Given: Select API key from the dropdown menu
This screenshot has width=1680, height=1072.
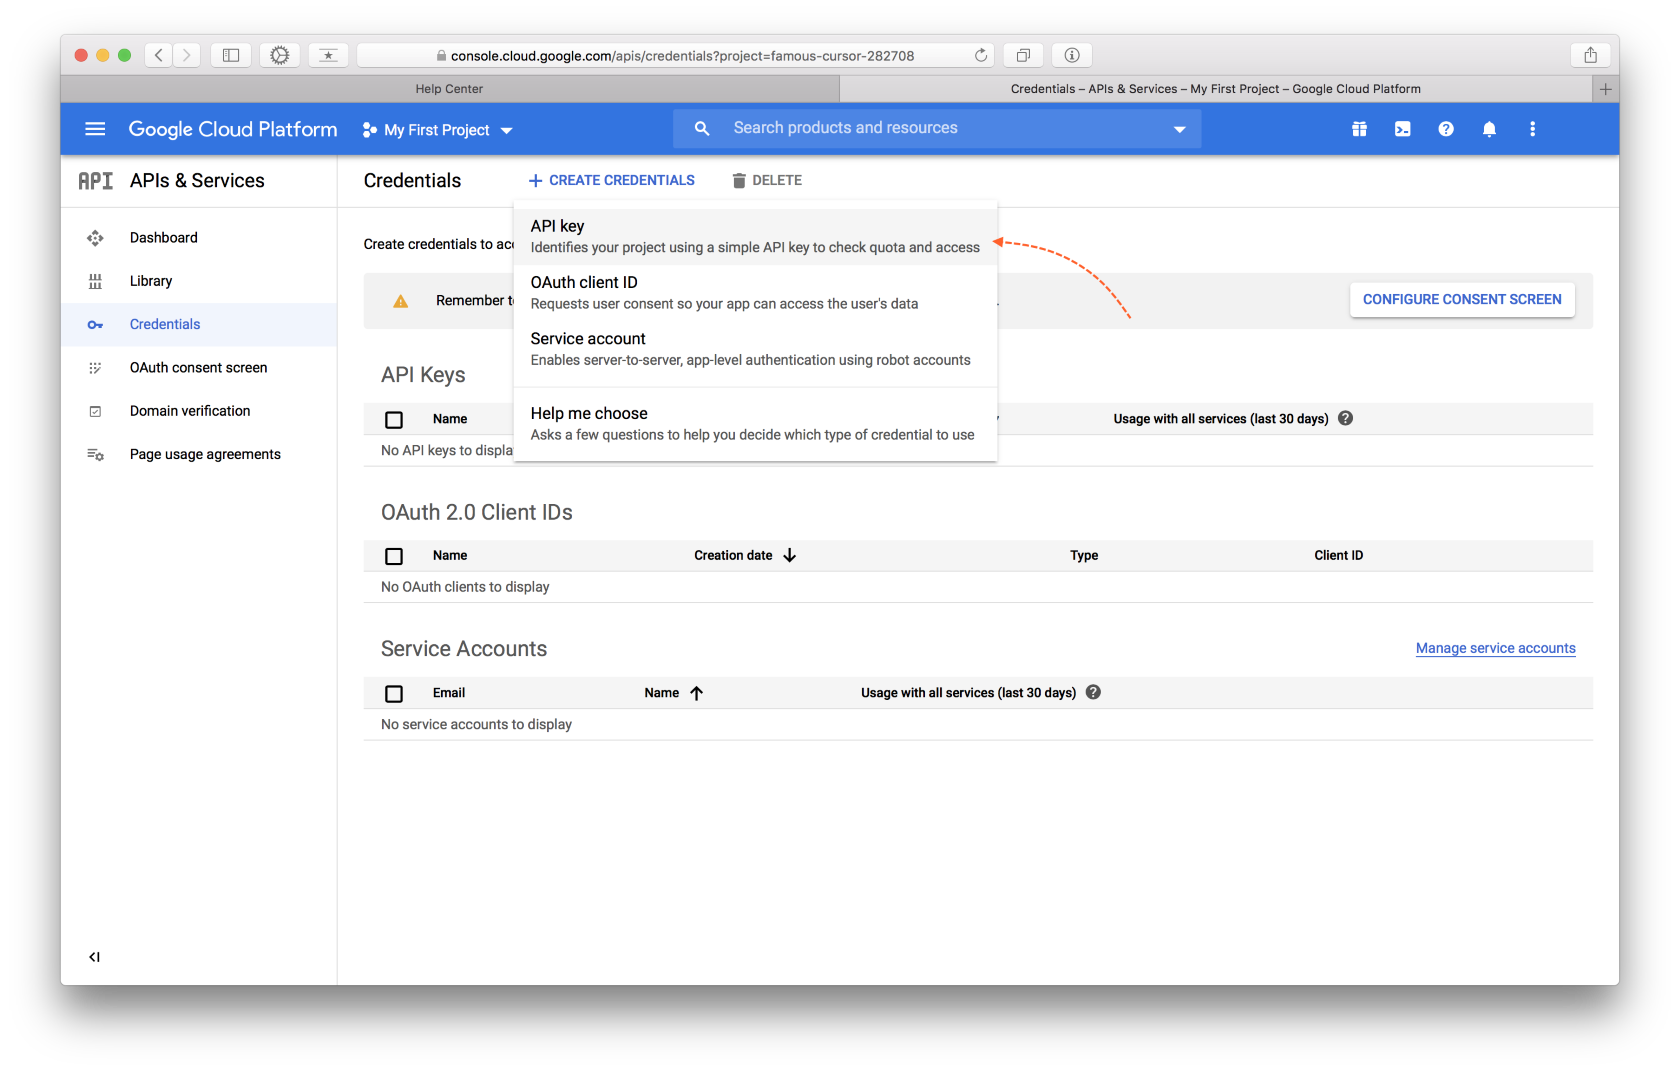Looking at the screenshot, I should [x=755, y=236].
